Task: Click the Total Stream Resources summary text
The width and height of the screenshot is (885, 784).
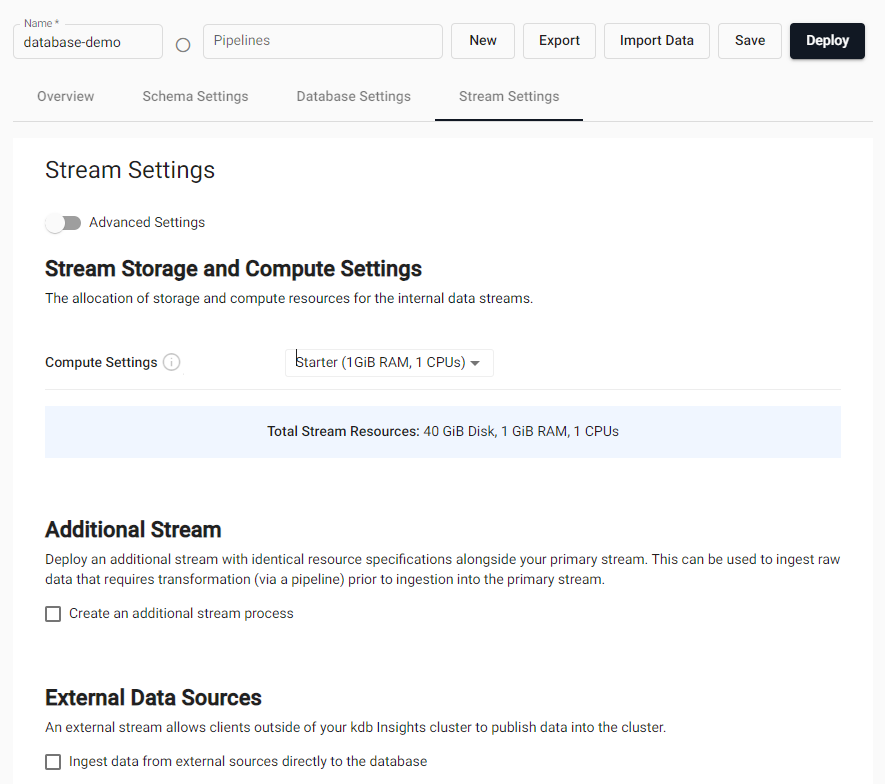Action: click(443, 432)
